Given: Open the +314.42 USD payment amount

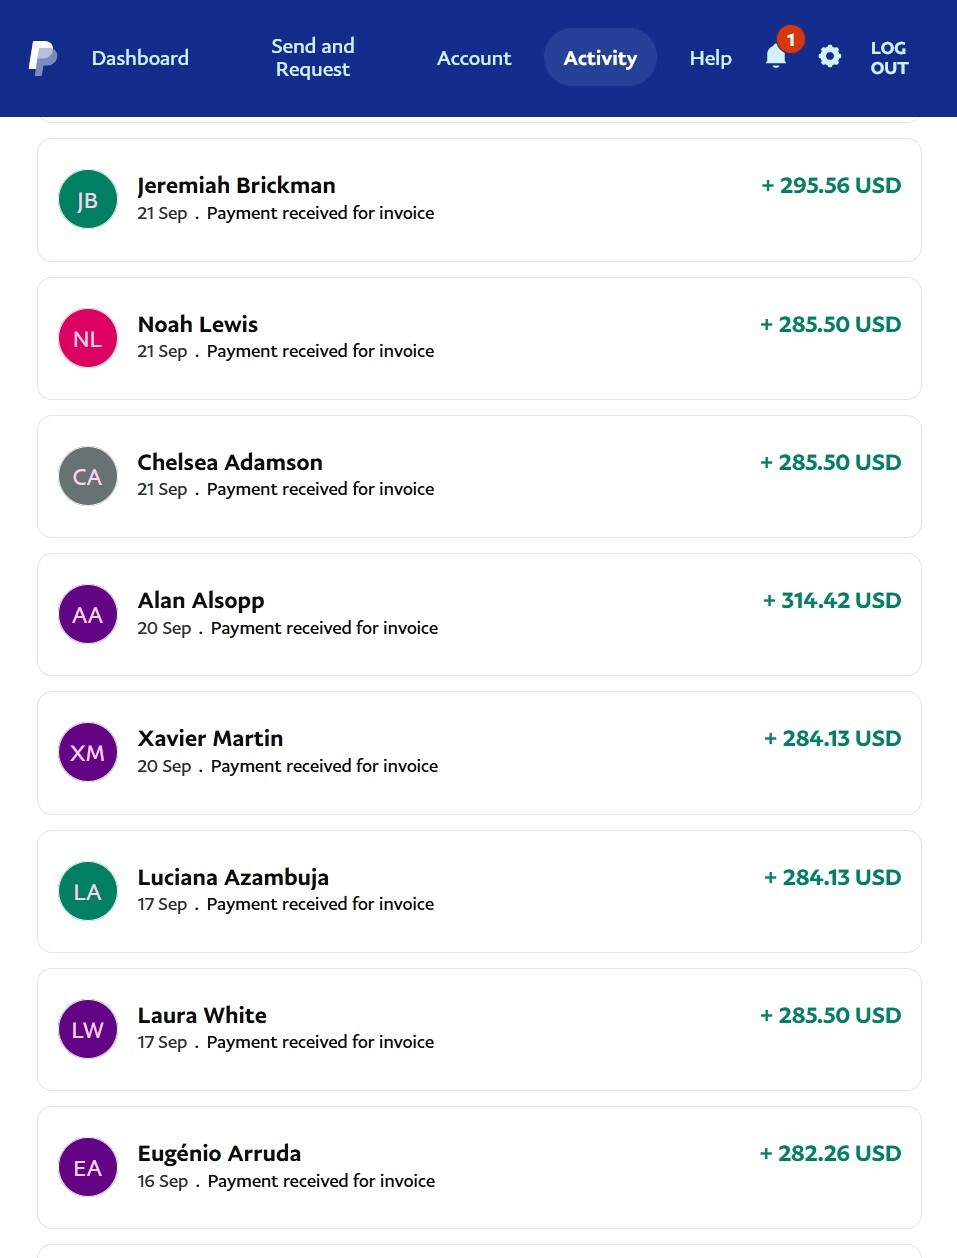Looking at the screenshot, I should click(x=832, y=600).
